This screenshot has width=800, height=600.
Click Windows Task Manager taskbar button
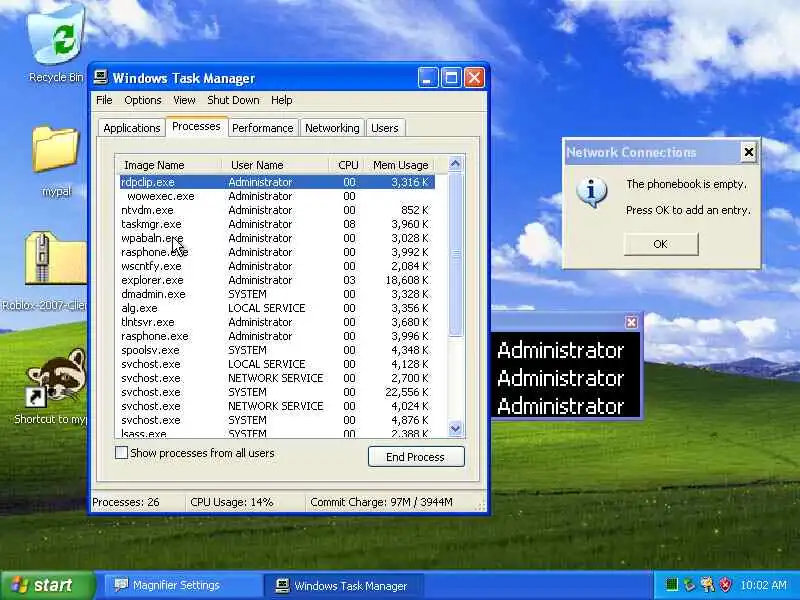(x=343, y=585)
